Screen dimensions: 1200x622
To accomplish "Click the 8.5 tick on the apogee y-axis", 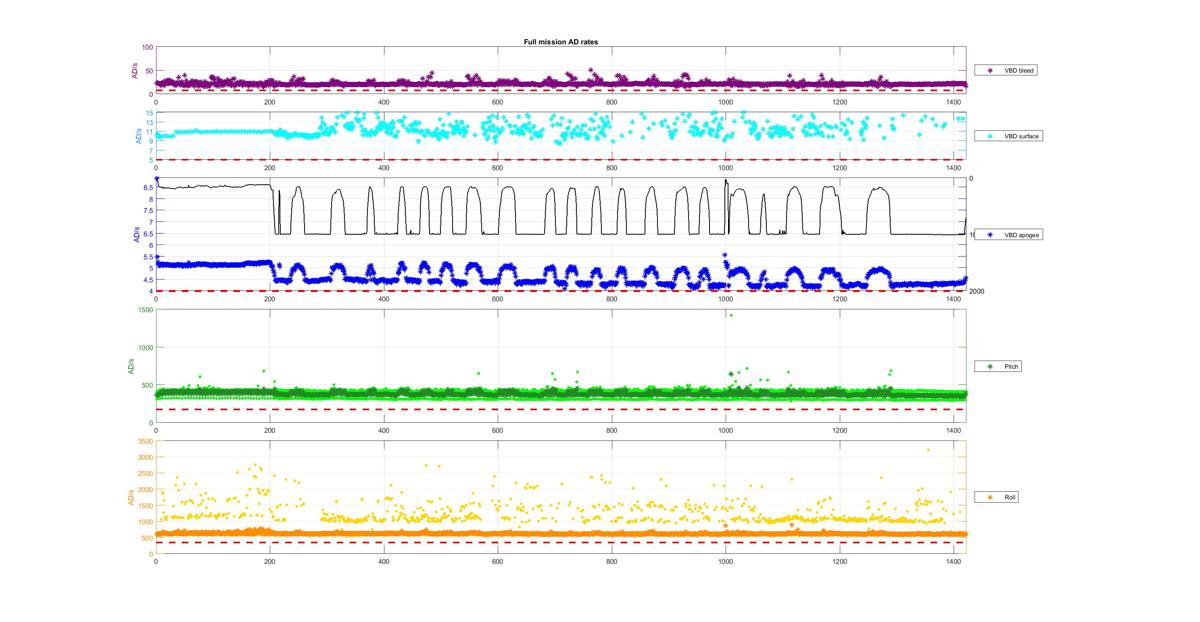I will tap(148, 188).
